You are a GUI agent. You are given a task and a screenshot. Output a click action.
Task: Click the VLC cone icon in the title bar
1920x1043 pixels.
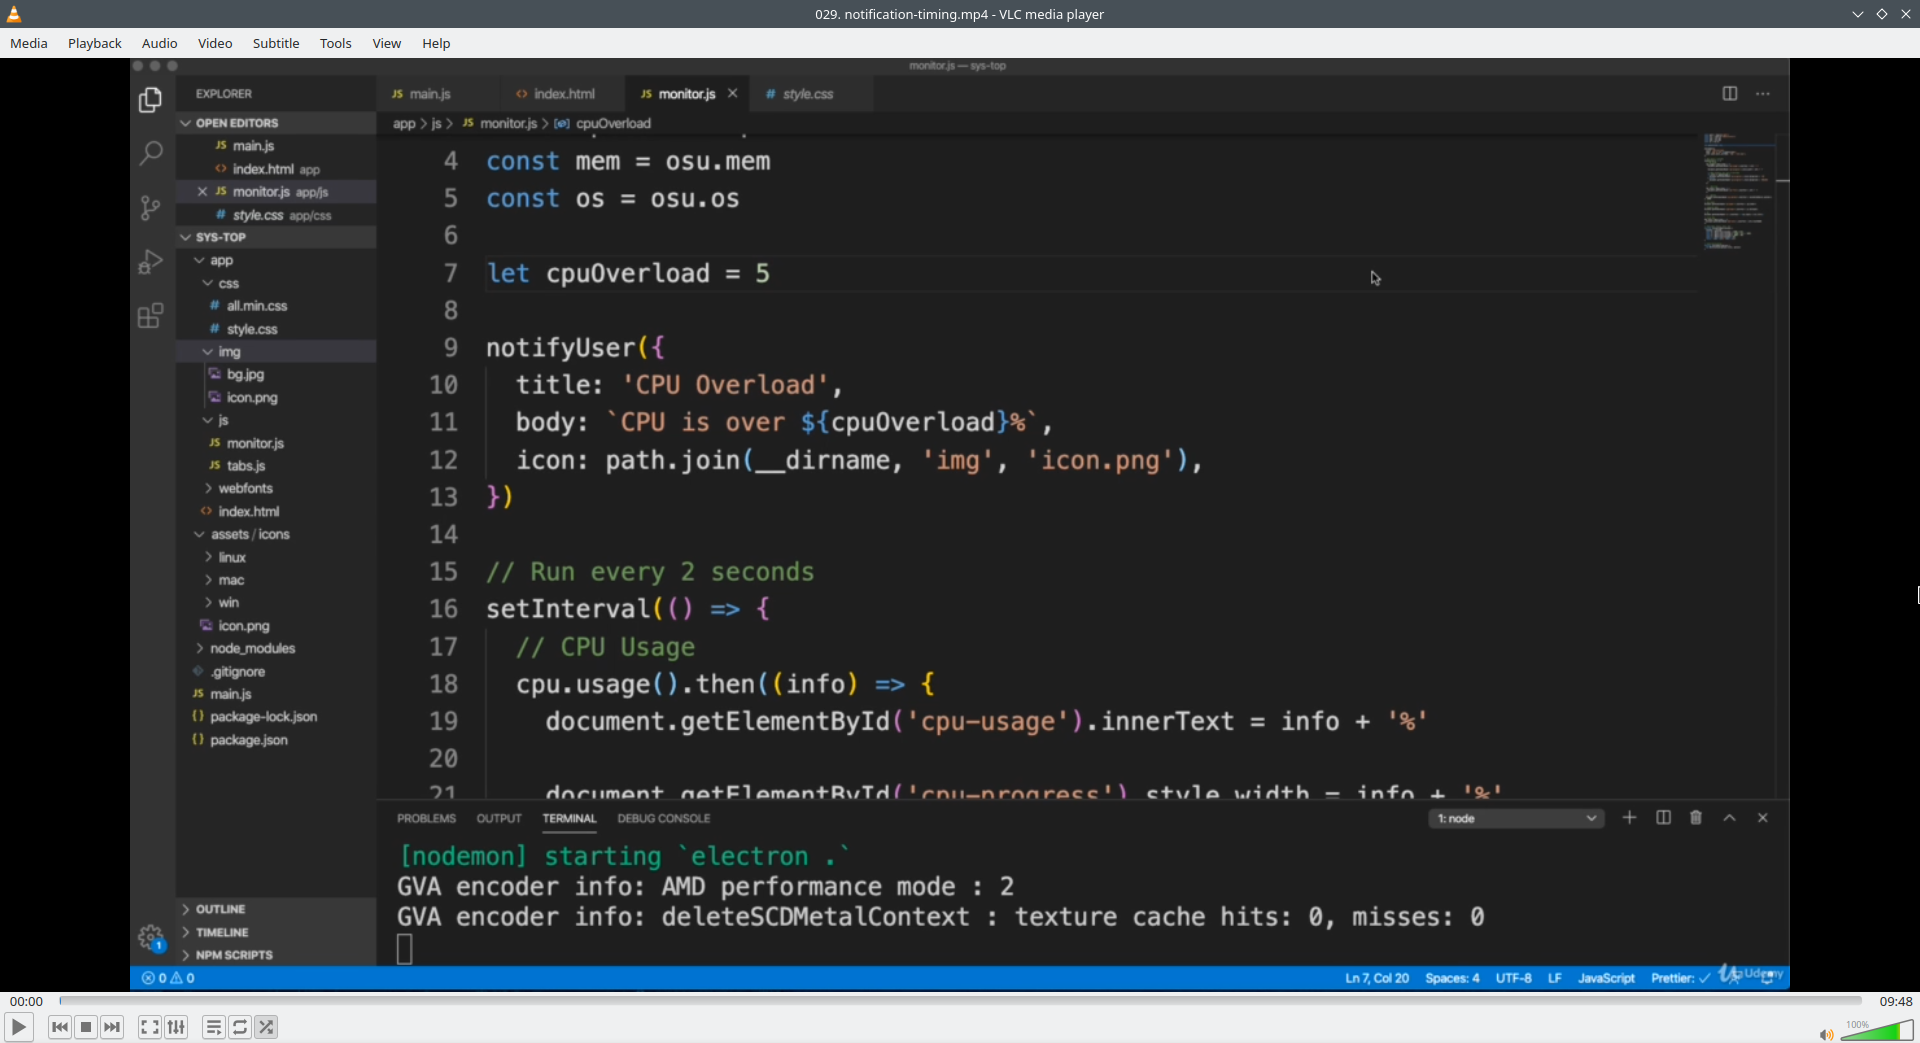click(14, 14)
